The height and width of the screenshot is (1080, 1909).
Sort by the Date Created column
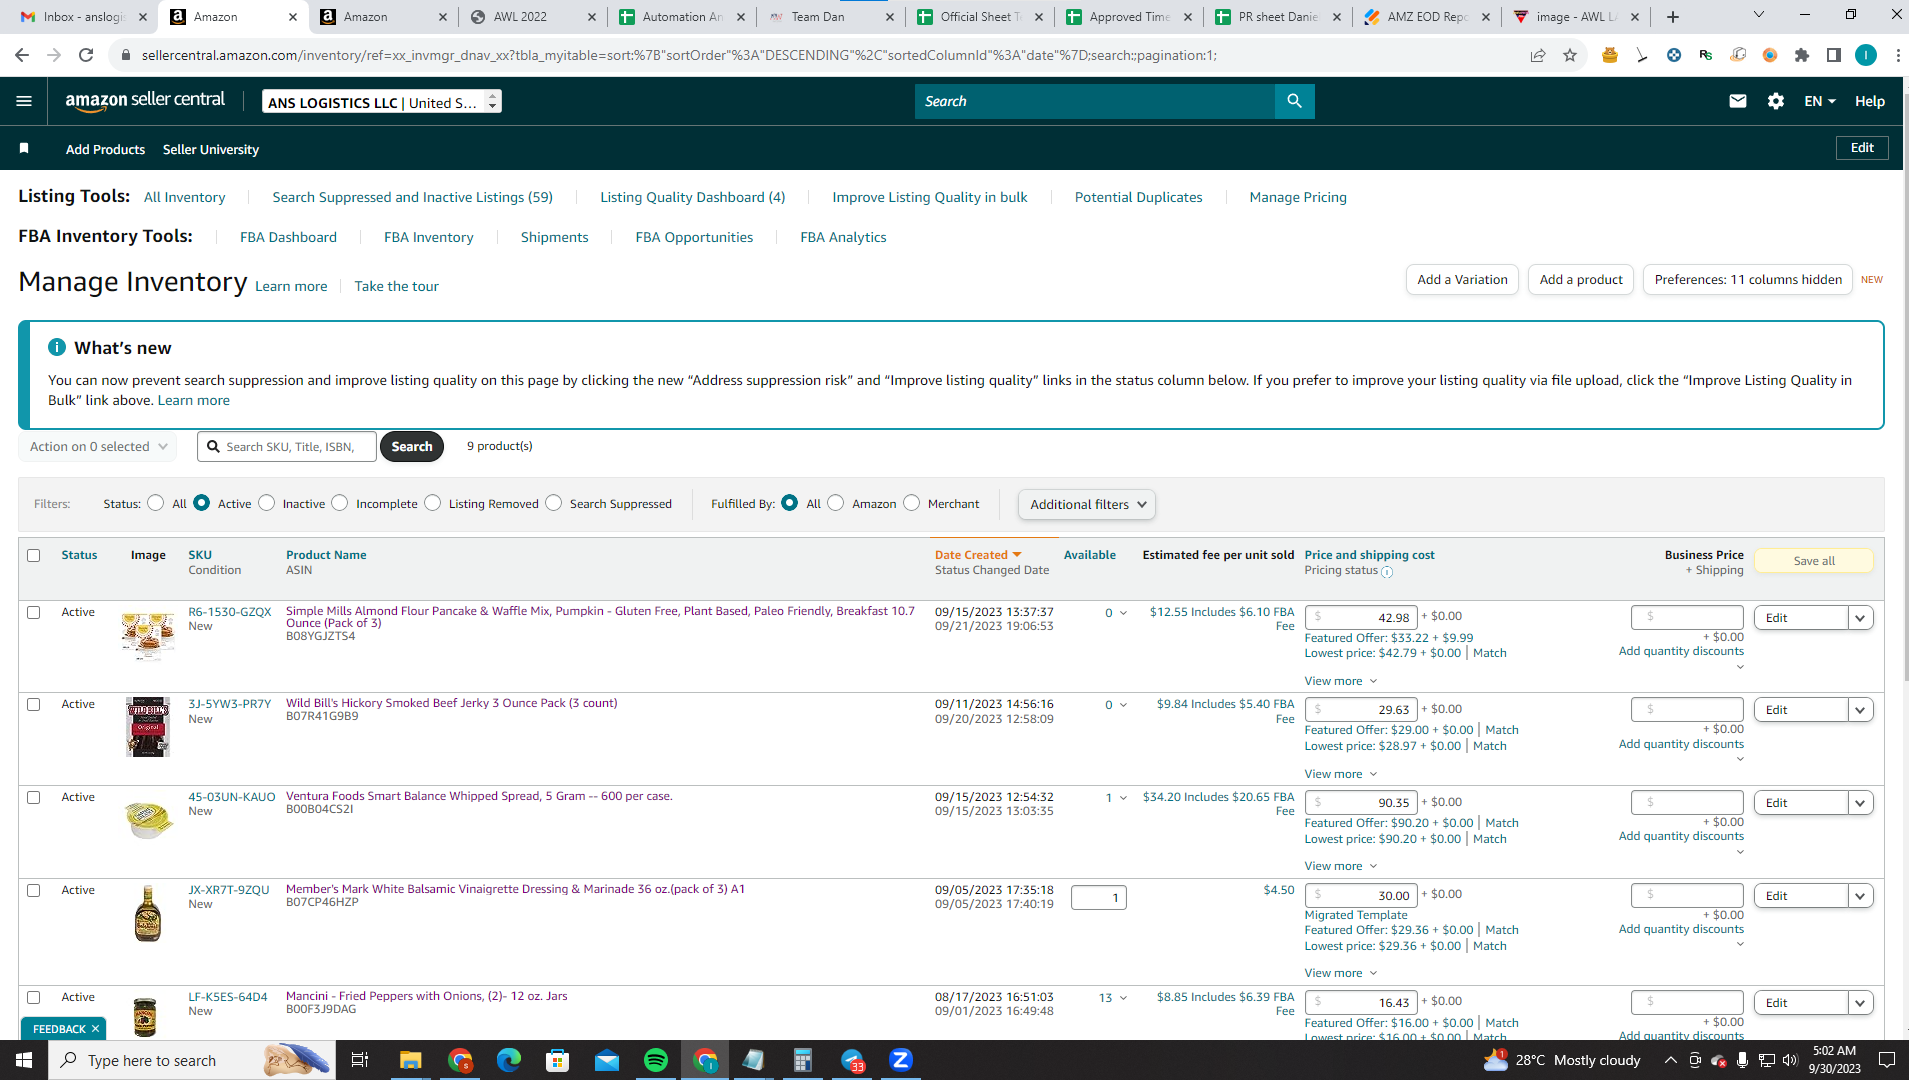coord(977,555)
